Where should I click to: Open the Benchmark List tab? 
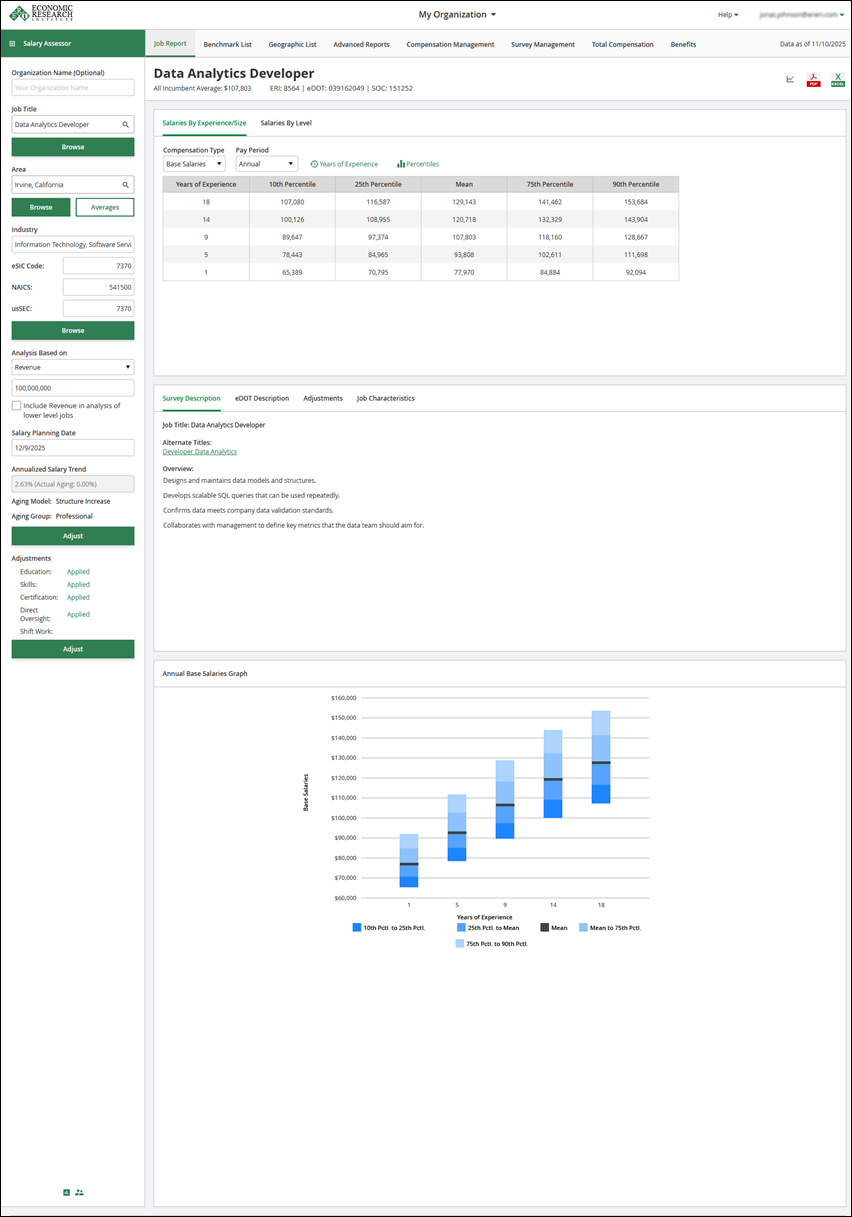click(x=227, y=44)
